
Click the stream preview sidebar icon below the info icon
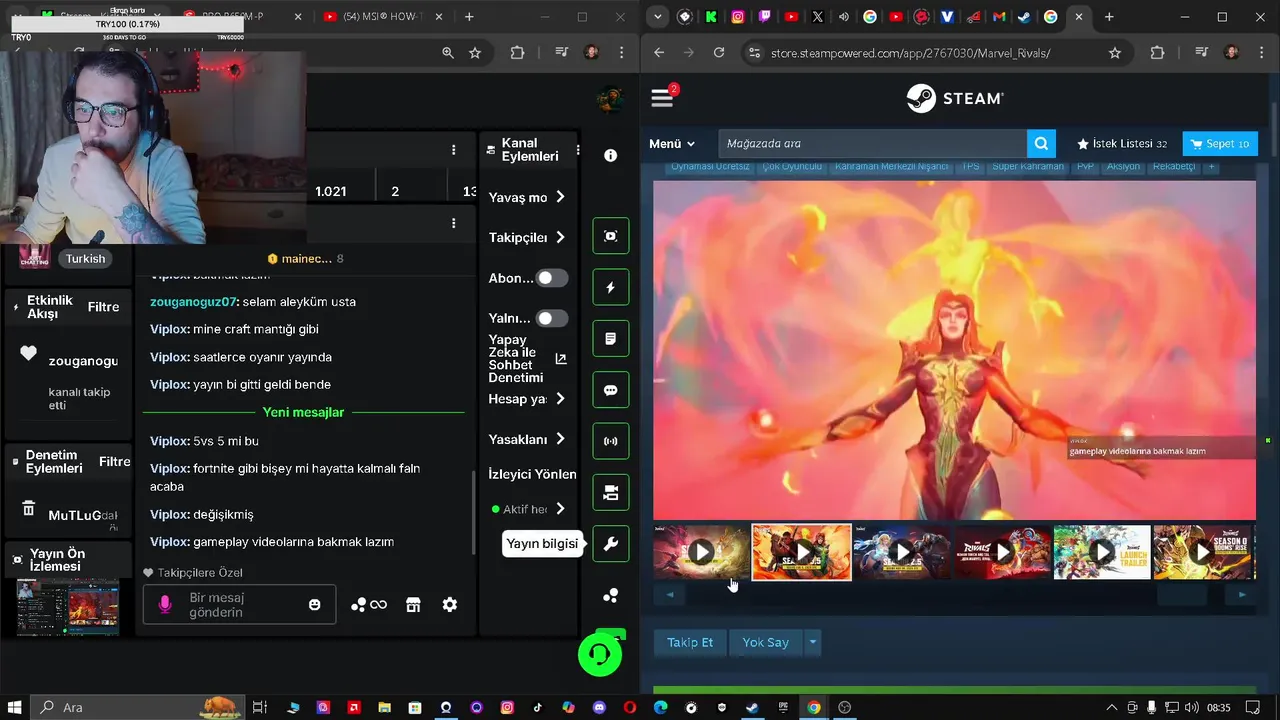[611, 236]
